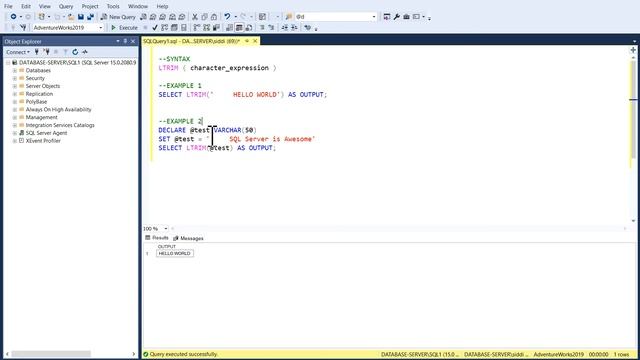Expand the Security tree node
The image size is (640, 360).
(x=15, y=78)
